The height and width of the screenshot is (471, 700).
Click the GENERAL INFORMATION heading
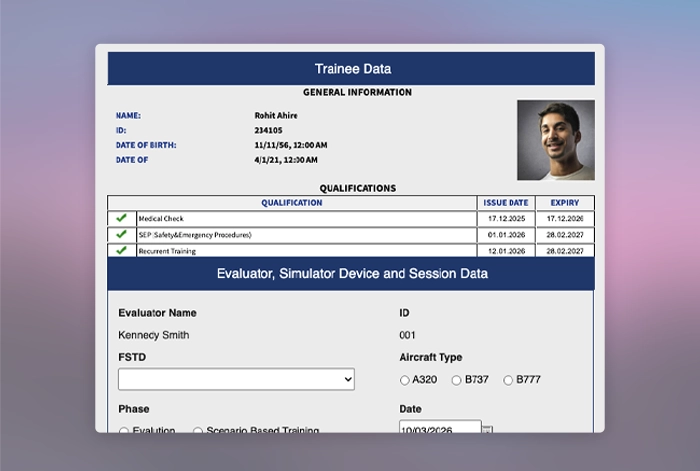tap(357, 92)
